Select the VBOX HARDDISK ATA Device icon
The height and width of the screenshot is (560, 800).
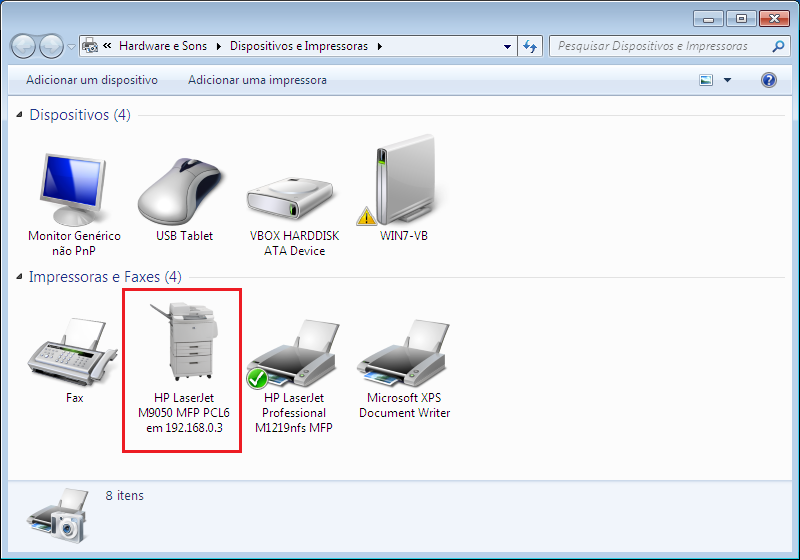point(290,198)
